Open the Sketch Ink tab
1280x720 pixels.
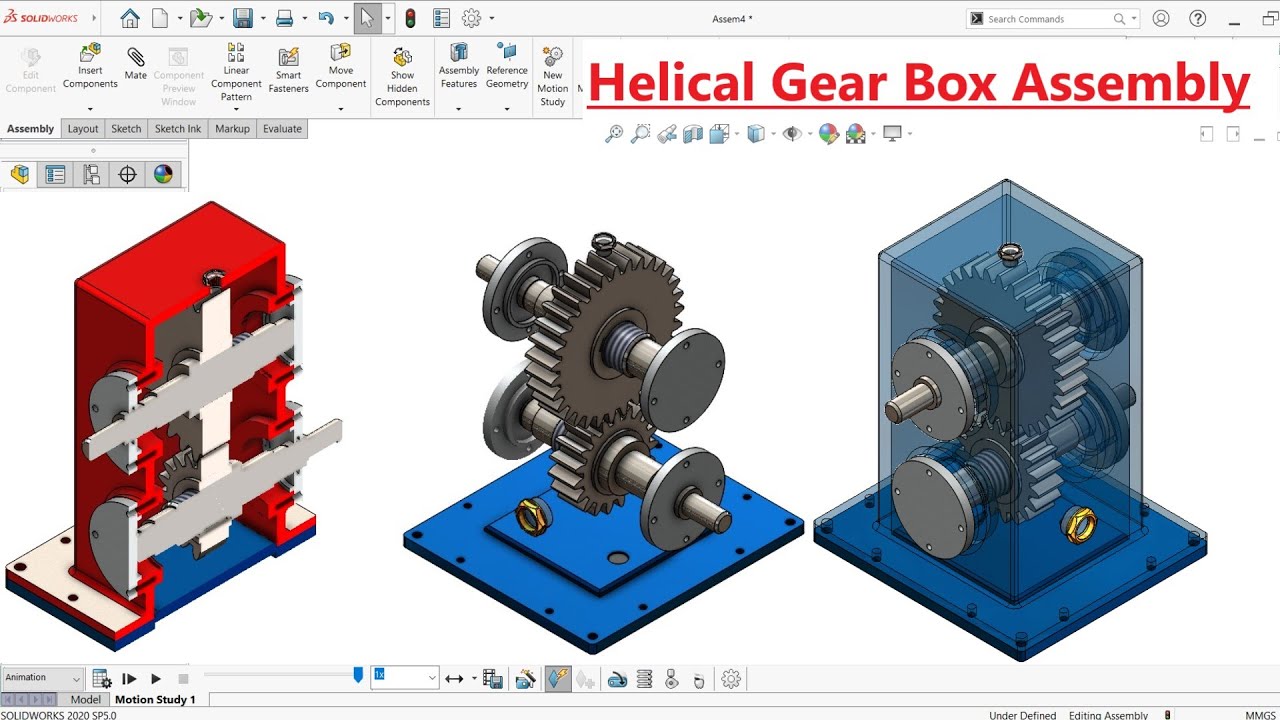[178, 129]
